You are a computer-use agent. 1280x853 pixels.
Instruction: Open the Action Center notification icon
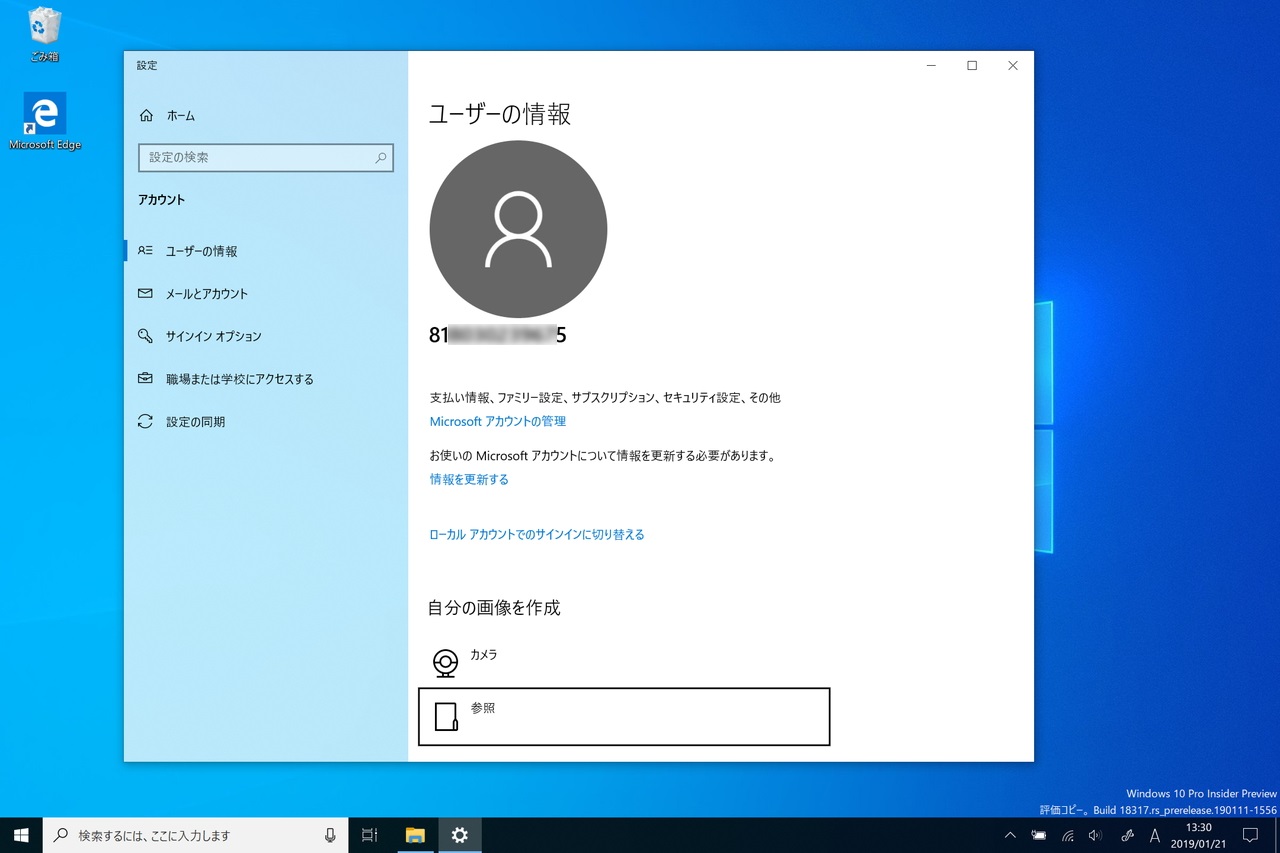point(1251,835)
